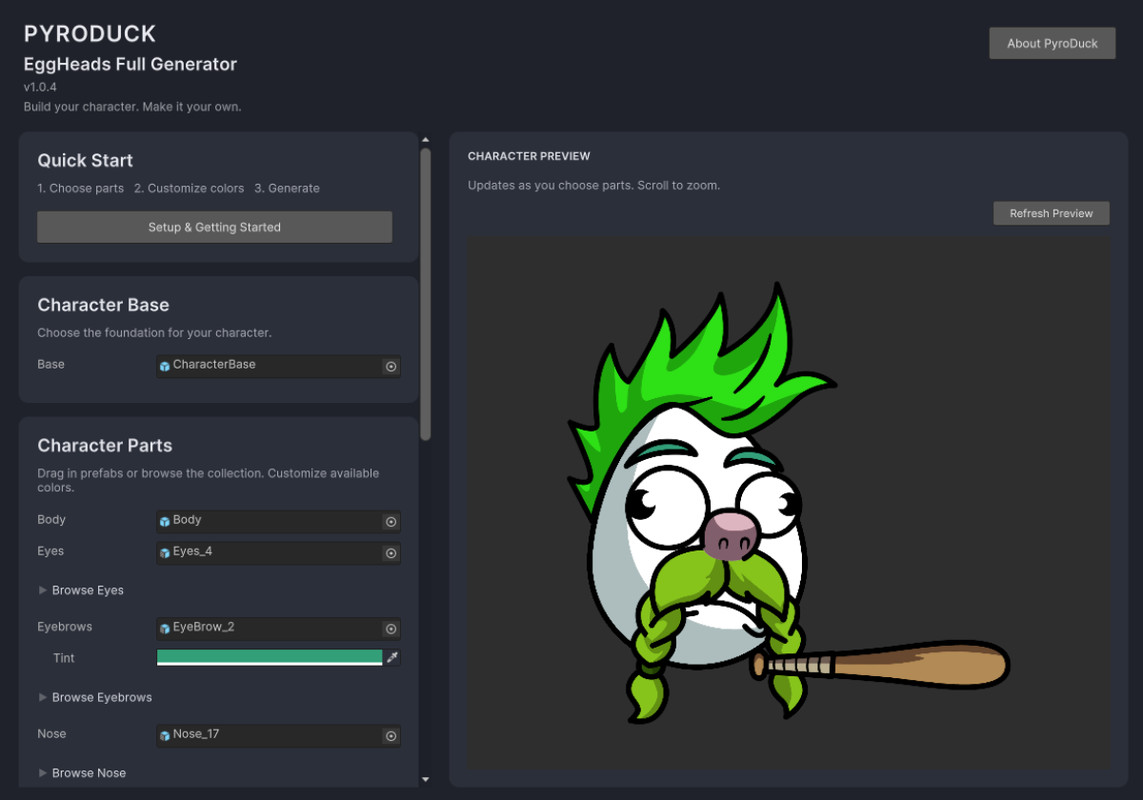1143x800 pixels.
Task: Click the '3. Generate' step text
Action: pos(287,188)
